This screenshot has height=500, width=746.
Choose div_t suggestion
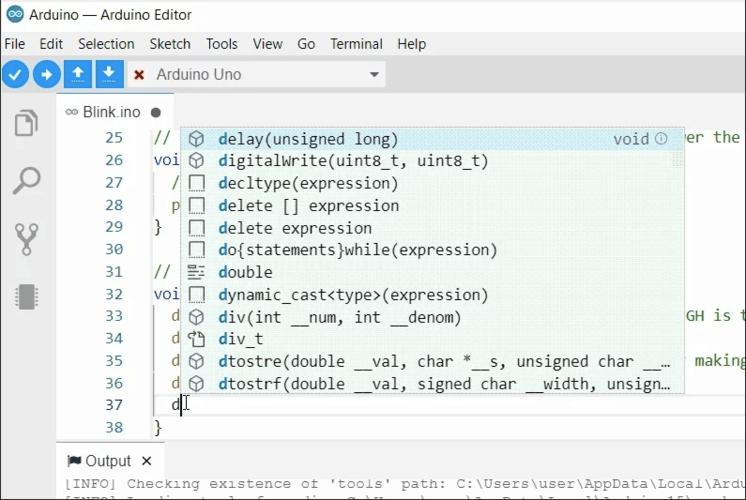[432, 339]
